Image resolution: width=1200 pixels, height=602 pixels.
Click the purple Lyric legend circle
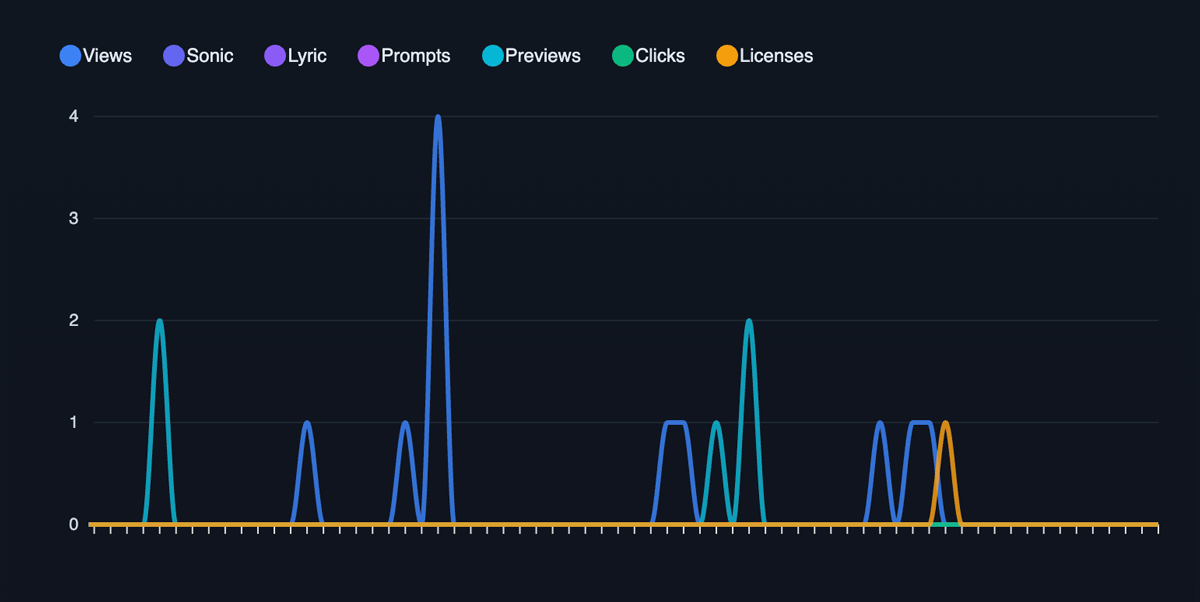(x=275, y=56)
